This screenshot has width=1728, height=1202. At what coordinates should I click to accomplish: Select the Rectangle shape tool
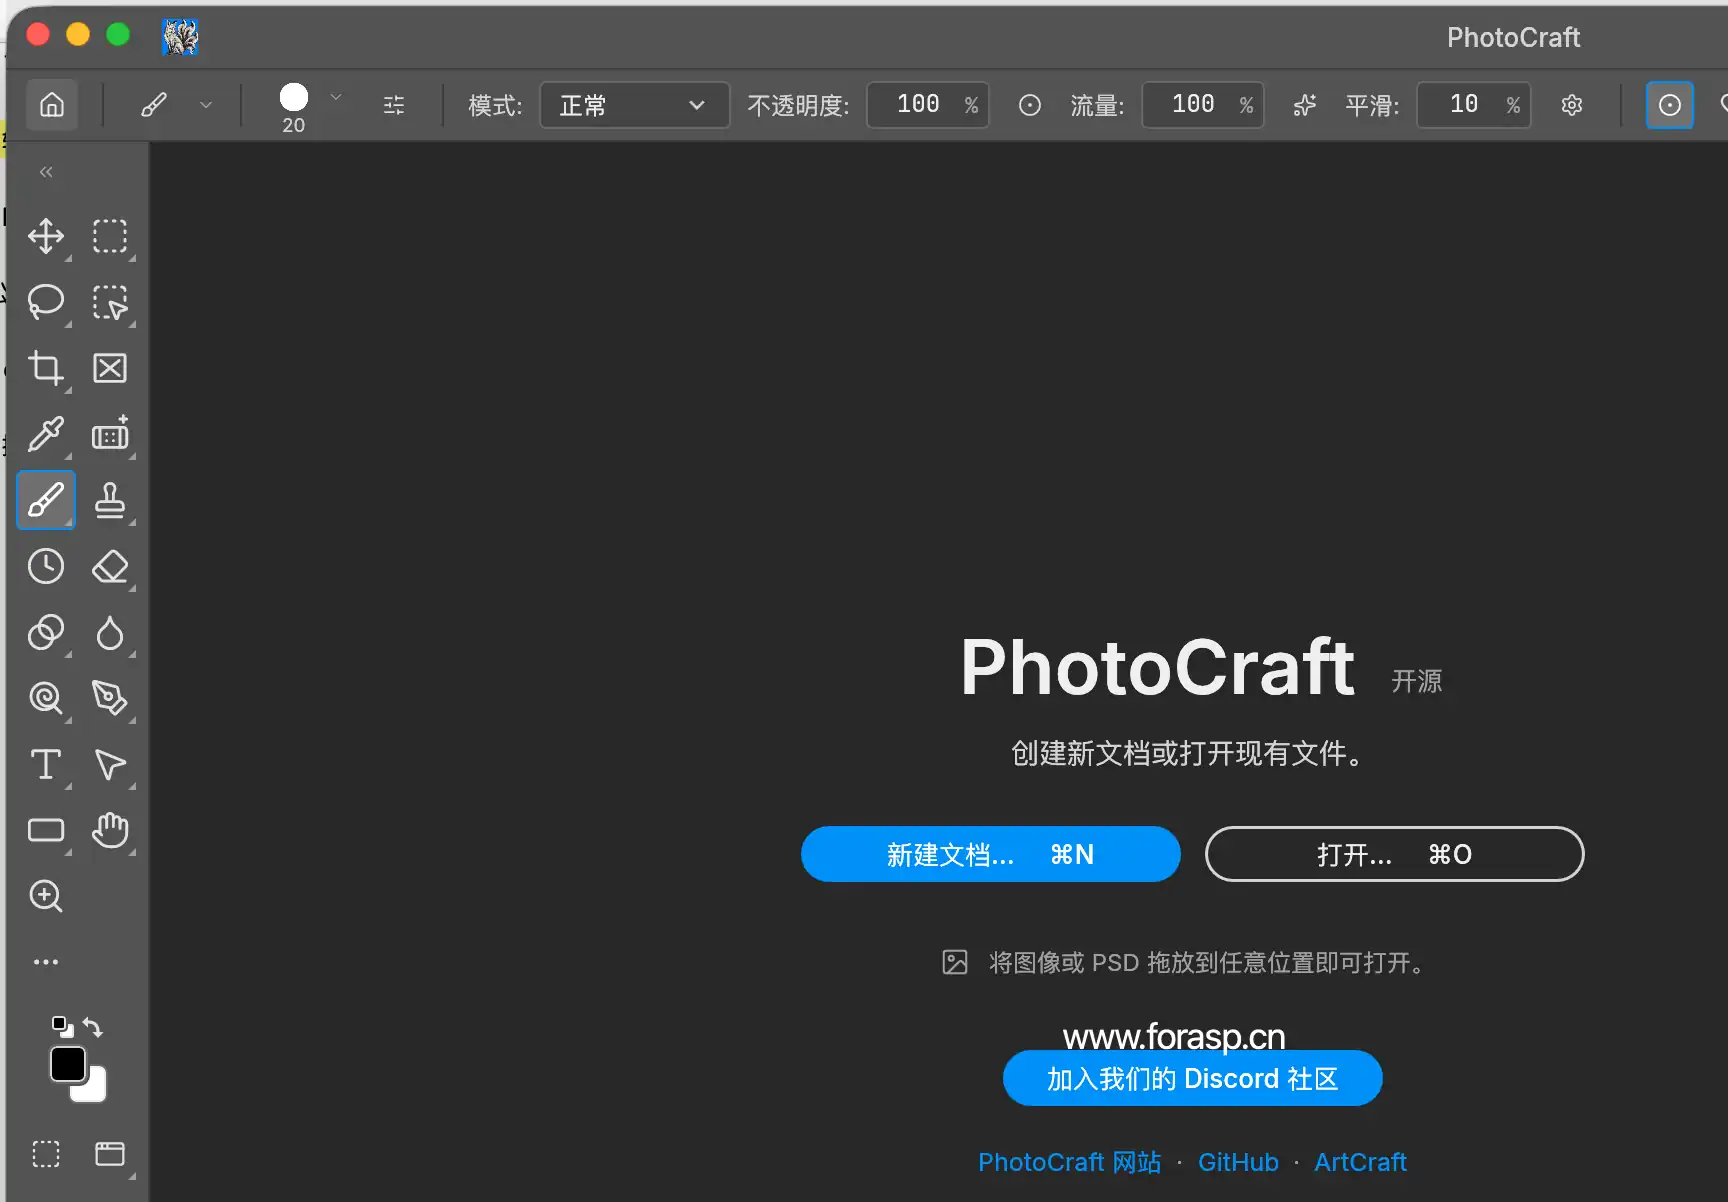pyautogui.click(x=46, y=830)
